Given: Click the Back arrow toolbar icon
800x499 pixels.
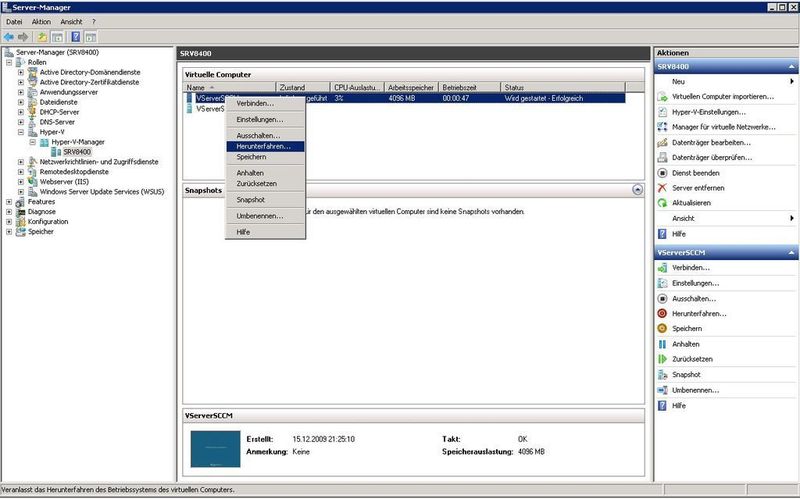Looking at the screenshot, I should click(x=8, y=37).
